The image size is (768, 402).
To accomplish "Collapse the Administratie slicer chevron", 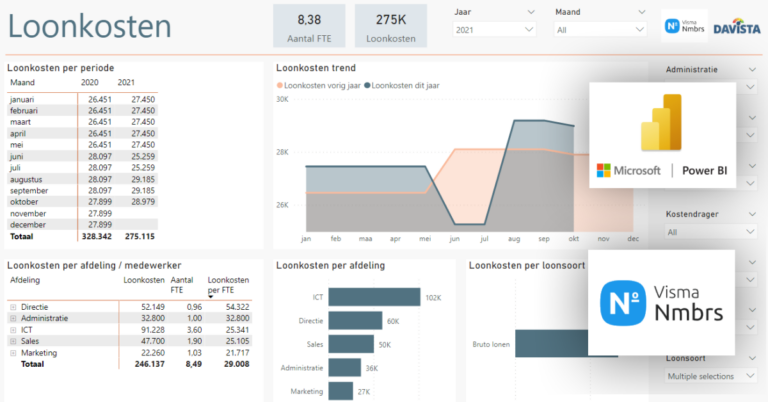I will pos(752,70).
